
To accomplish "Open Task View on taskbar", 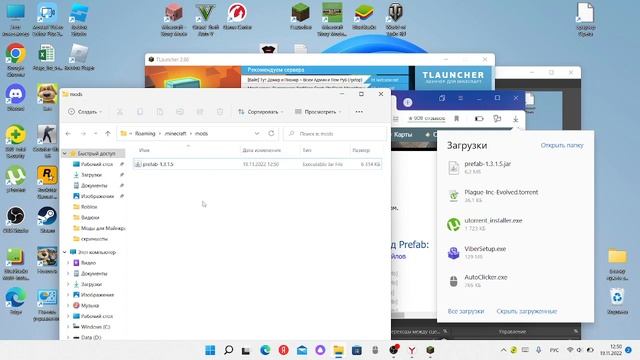I will [246, 350].
